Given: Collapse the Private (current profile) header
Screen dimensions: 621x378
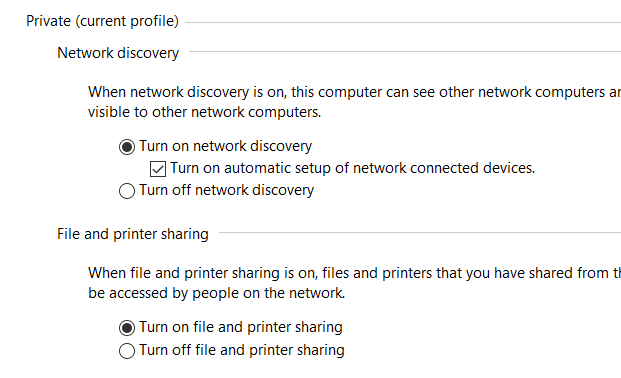Looking at the screenshot, I should click(102, 21).
